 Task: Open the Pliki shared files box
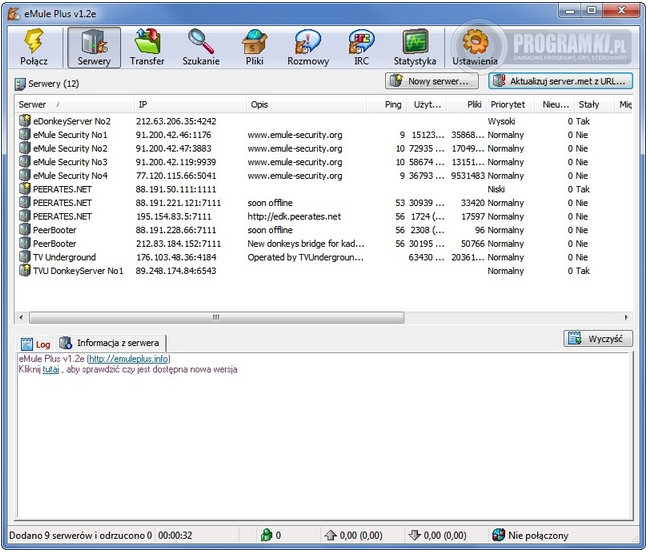pyautogui.click(x=254, y=41)
